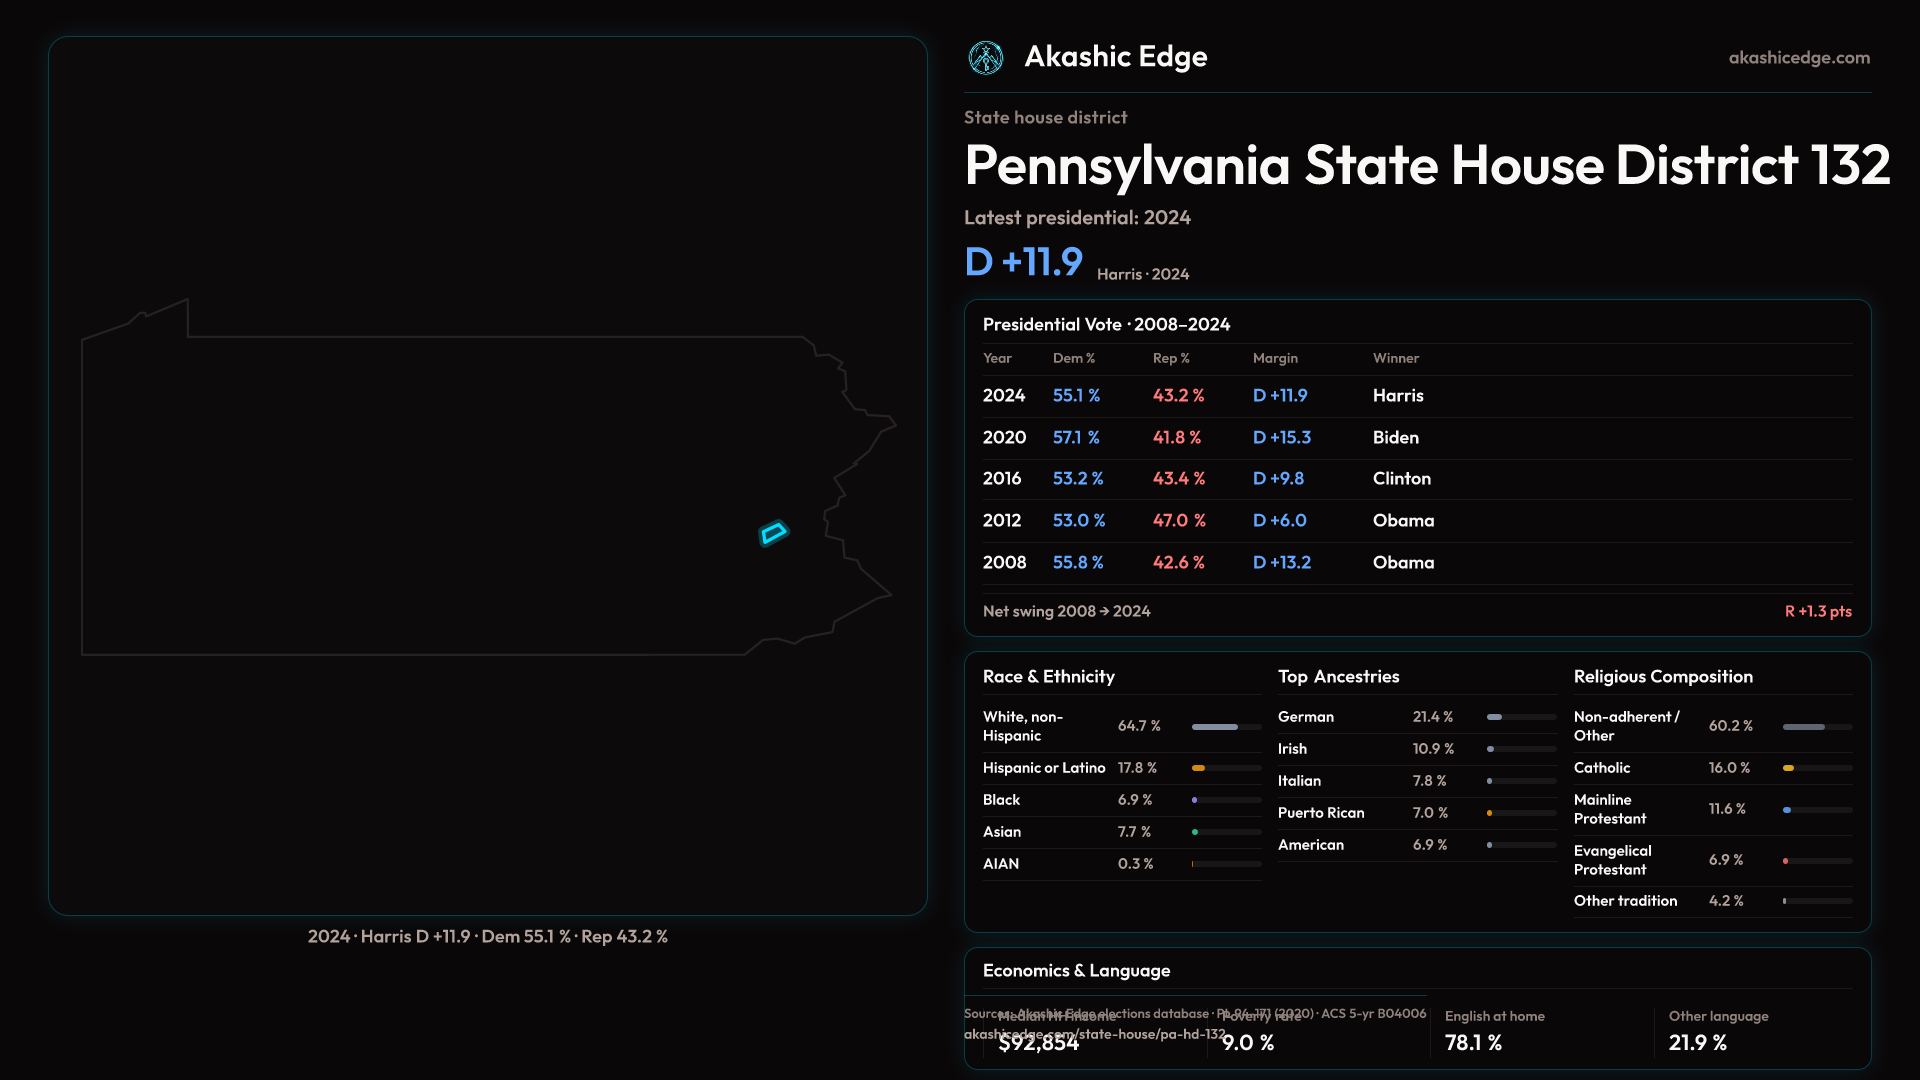Click the Pennsylvania State House District 132 title
This screenshot has height=1080, width=1920.
coord(1426,165)
